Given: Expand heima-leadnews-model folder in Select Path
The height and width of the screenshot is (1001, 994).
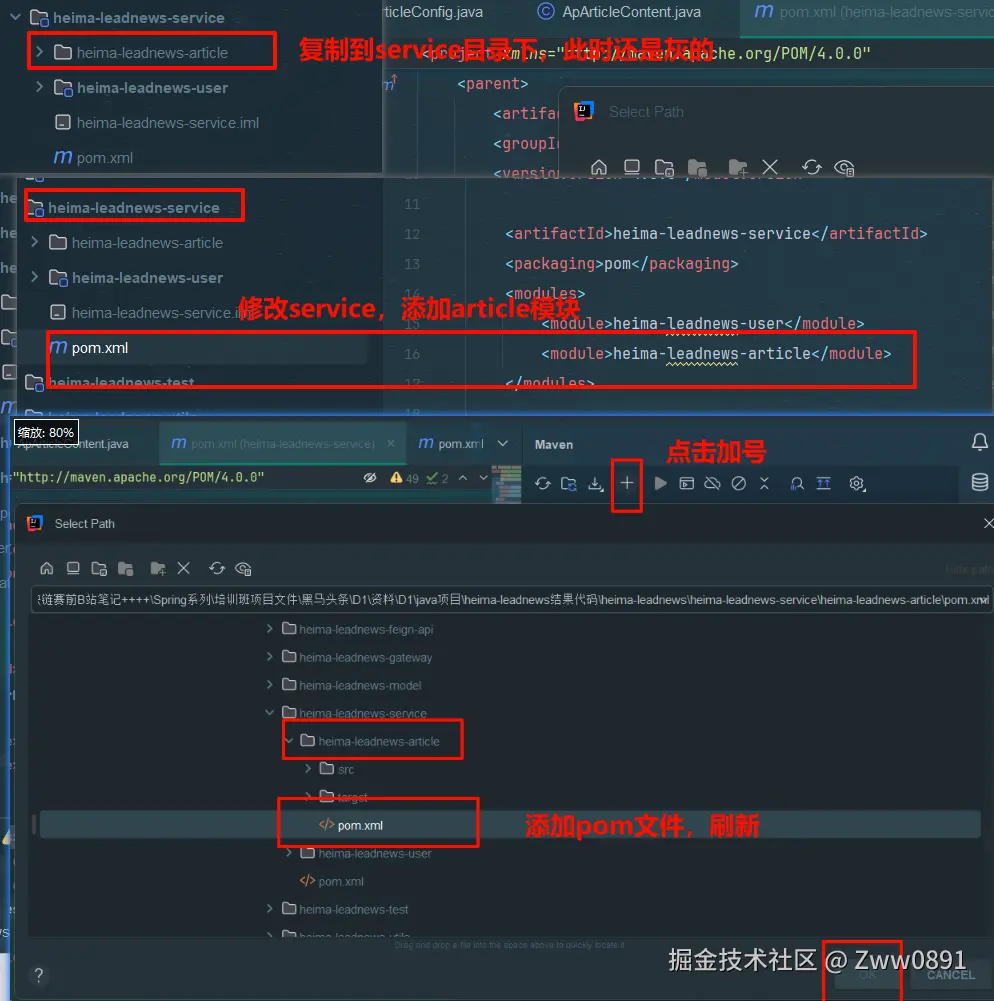Looking at the screenshot, I should tap(269, 684).
